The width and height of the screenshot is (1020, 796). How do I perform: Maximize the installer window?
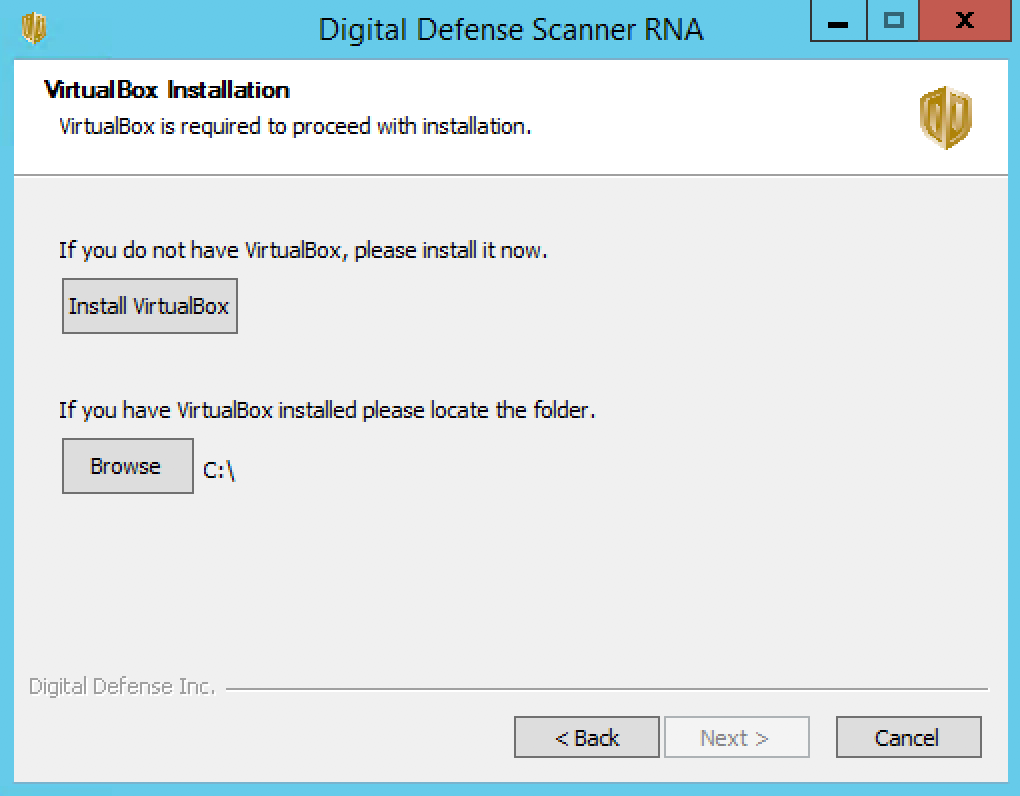[x=893, y=21]
